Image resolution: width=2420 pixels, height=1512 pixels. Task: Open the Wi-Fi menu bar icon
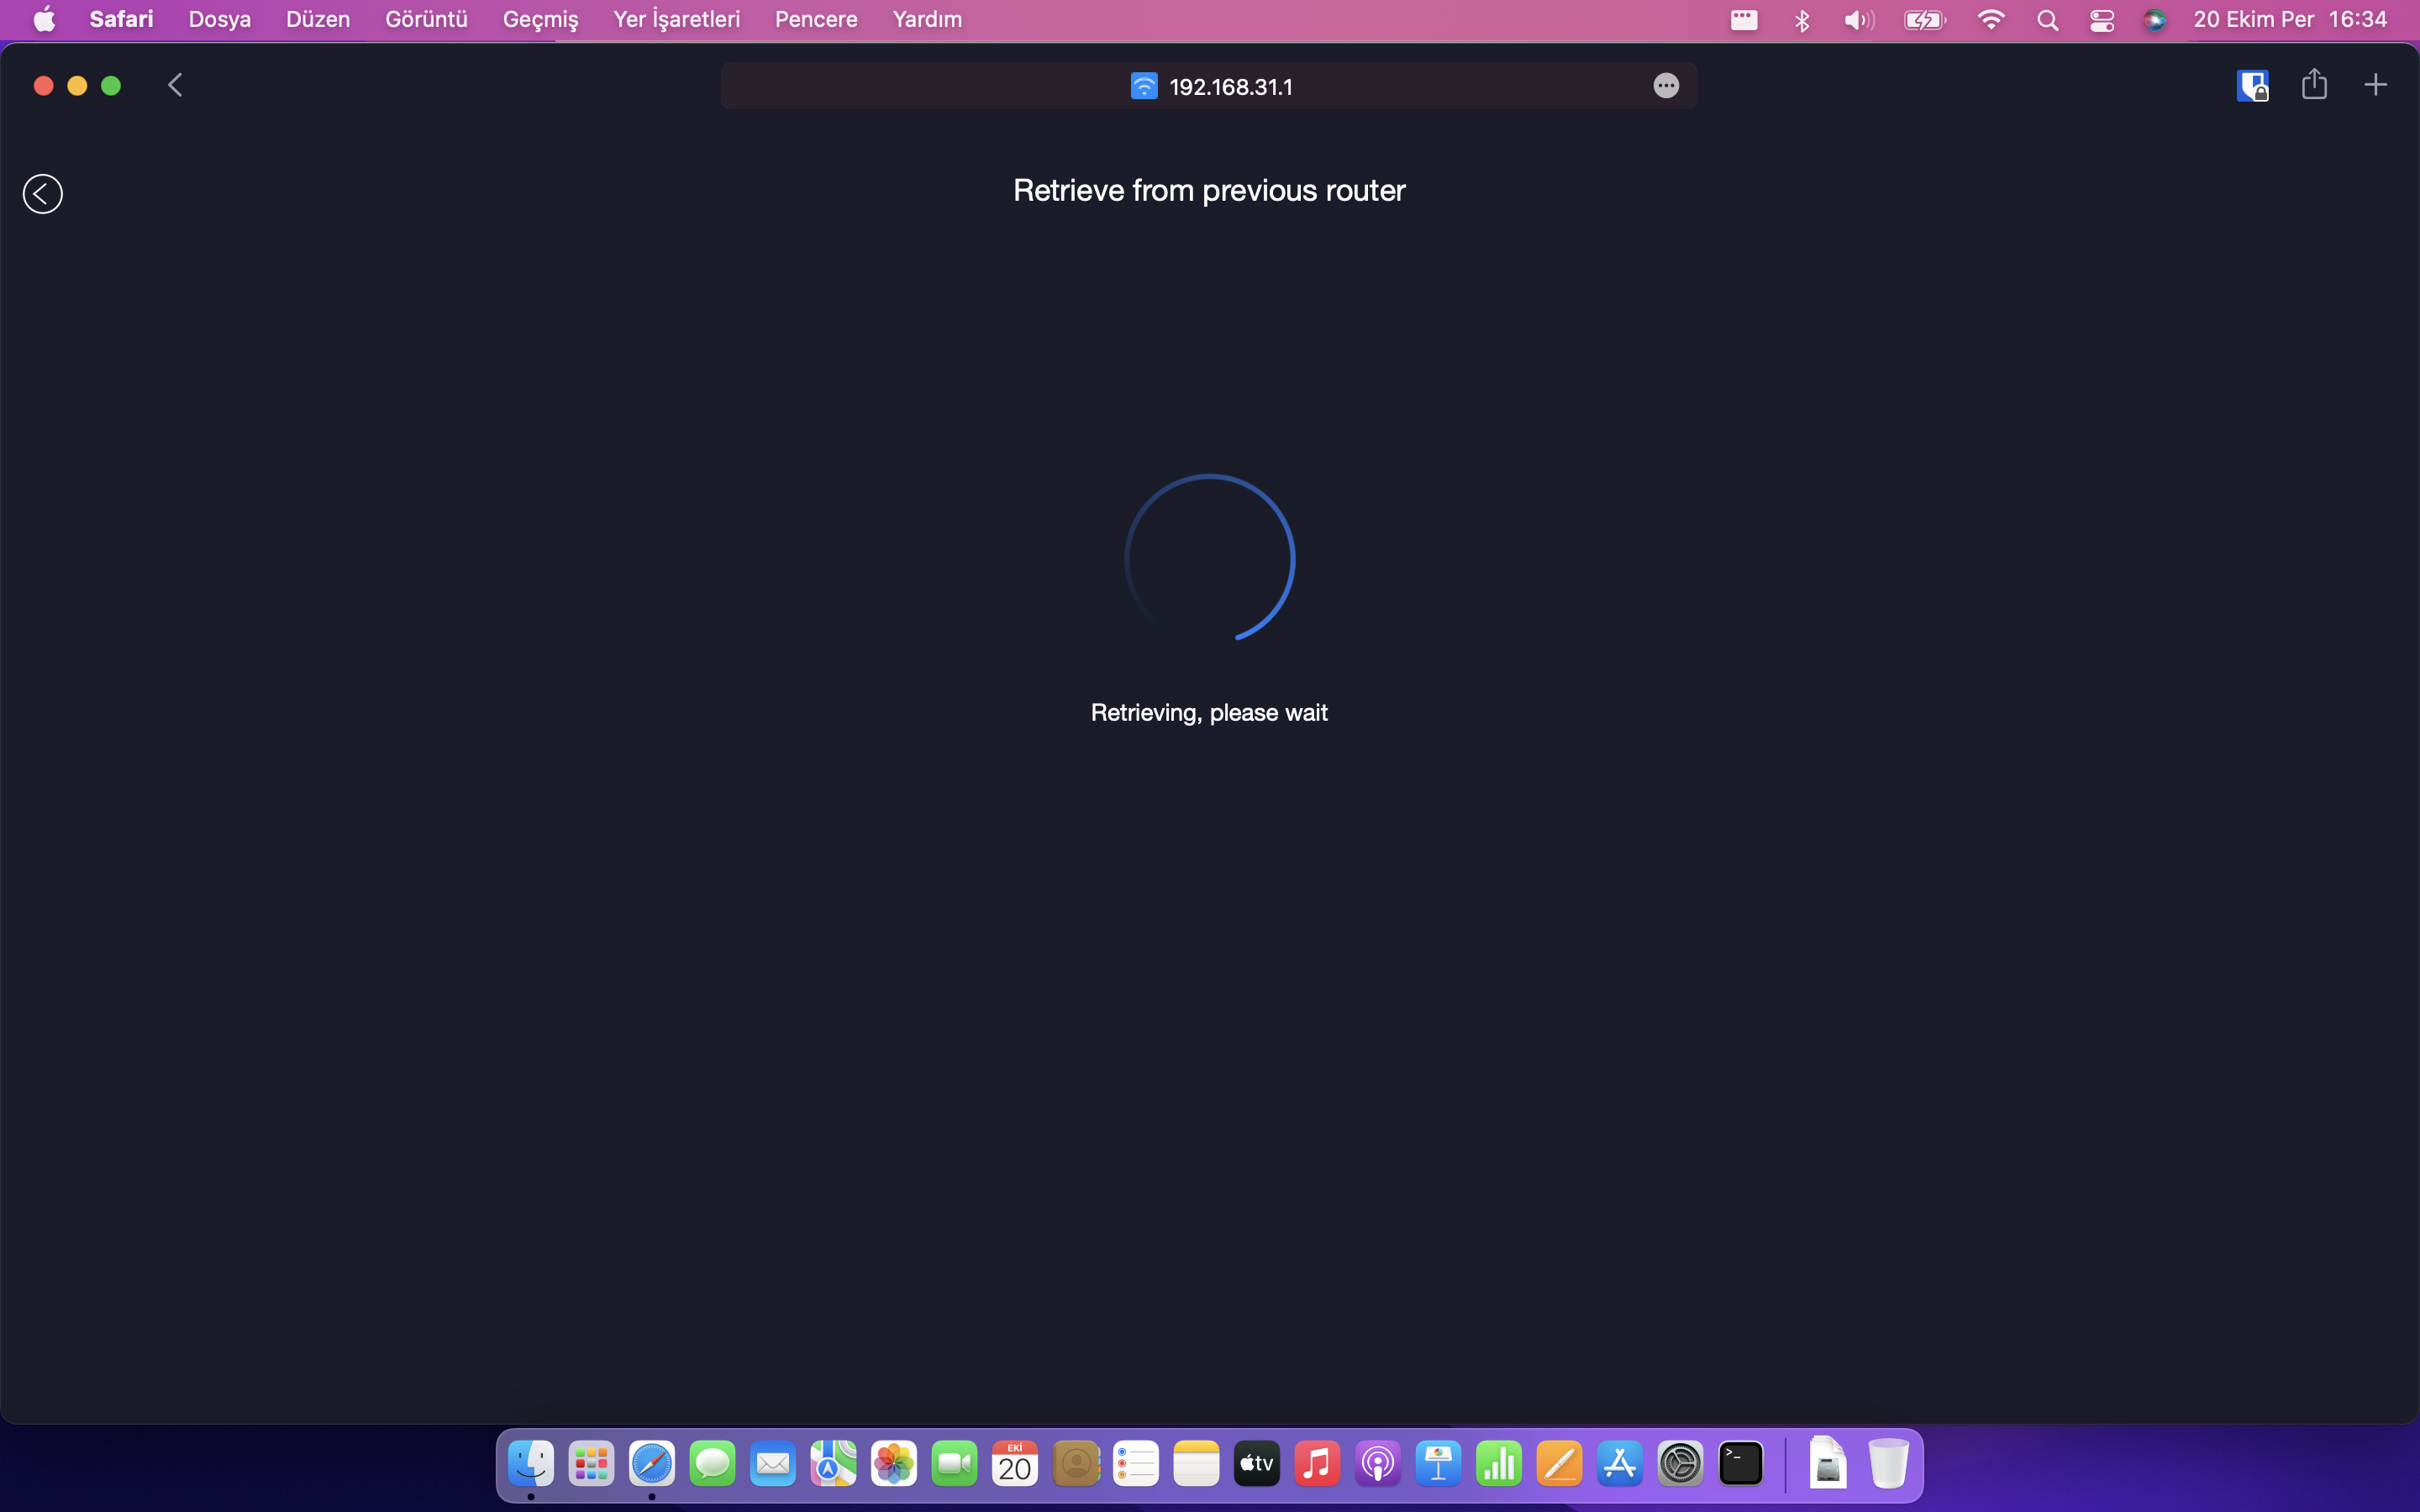(x=1991, y=20)
